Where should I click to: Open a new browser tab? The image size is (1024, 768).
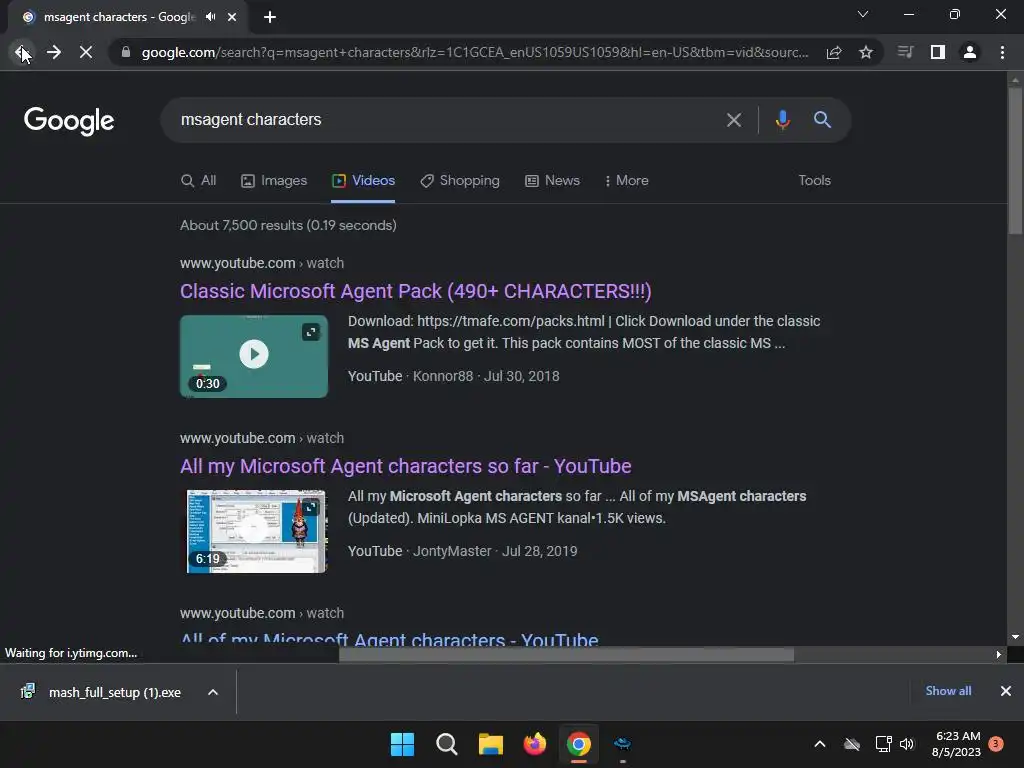270,17
